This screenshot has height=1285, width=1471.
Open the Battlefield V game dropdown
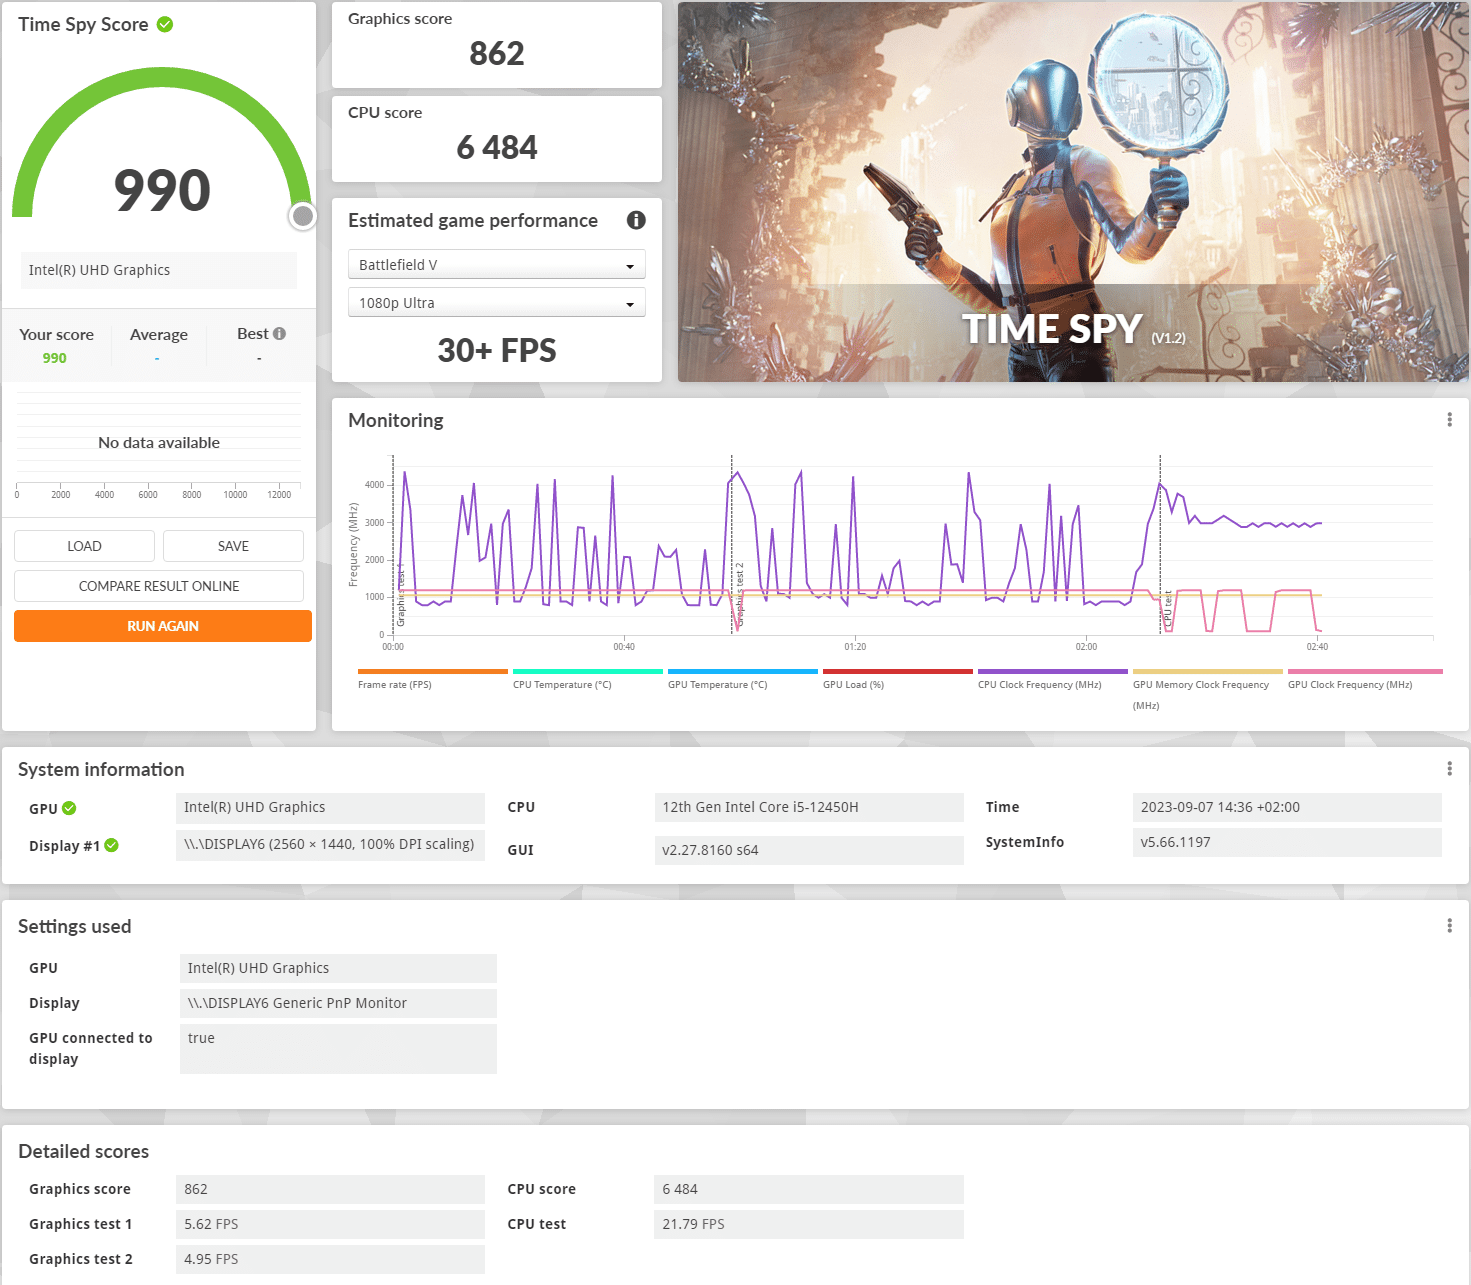coord(496,265)
